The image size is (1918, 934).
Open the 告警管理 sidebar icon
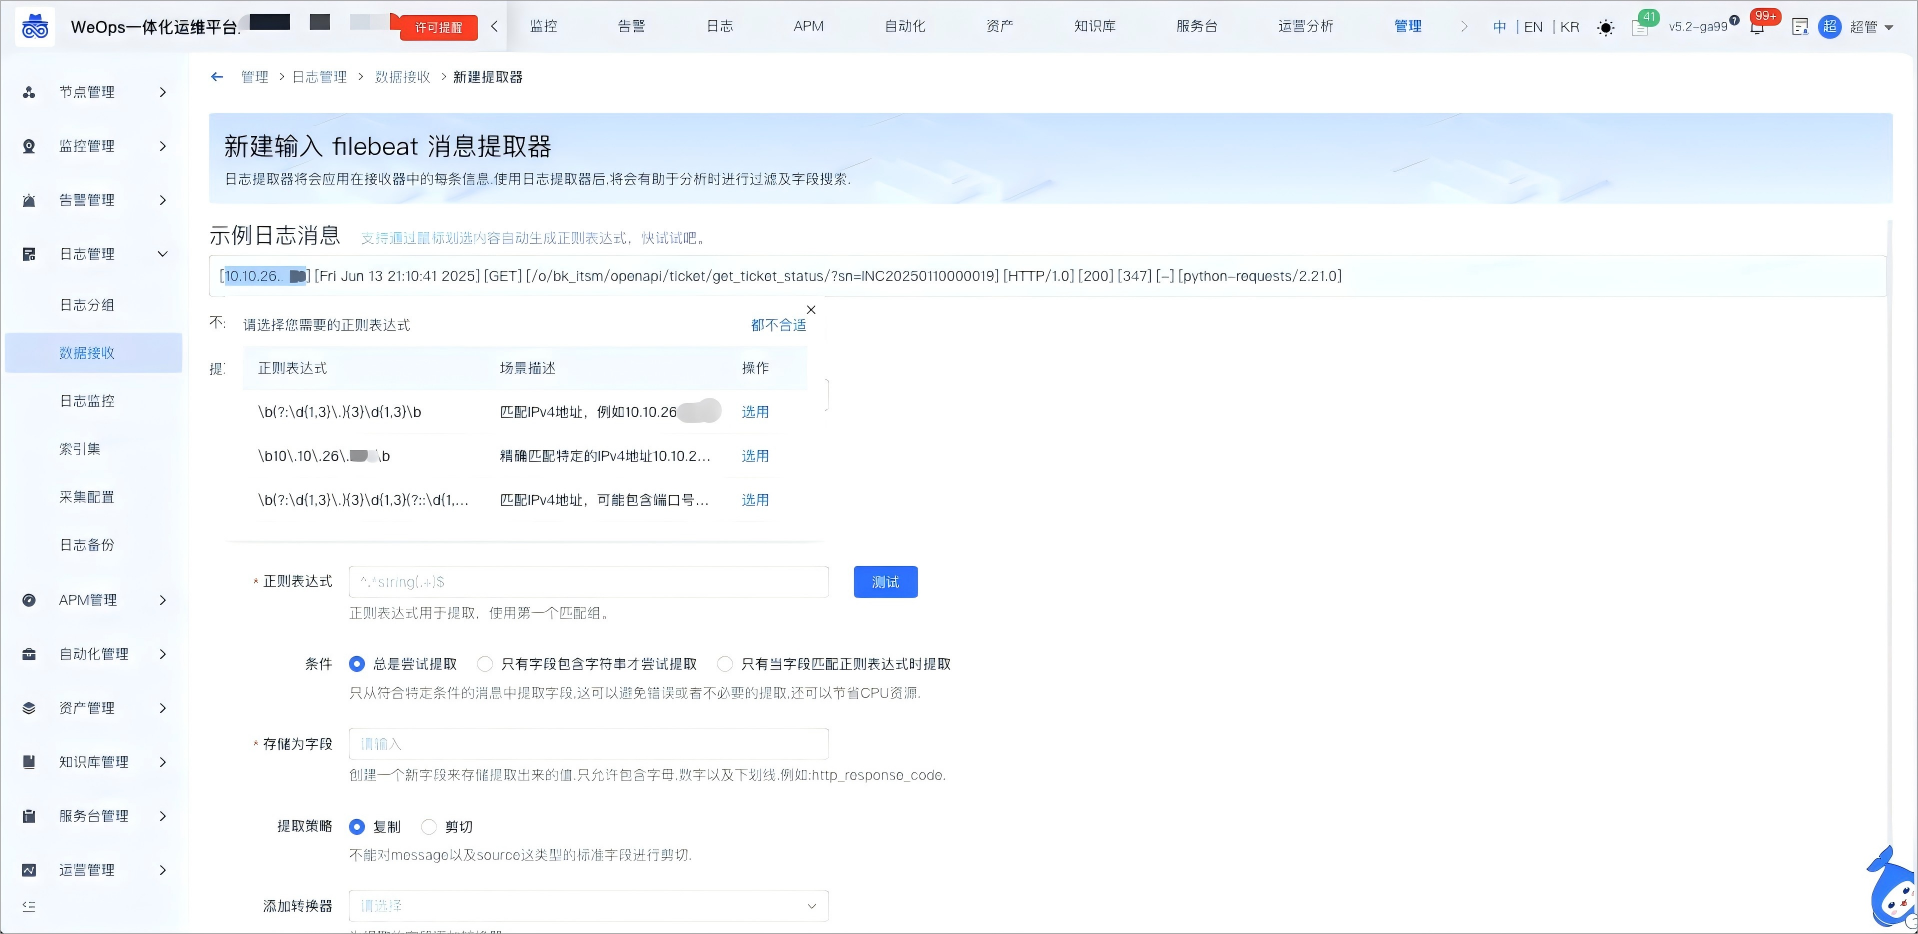(28, 200)
